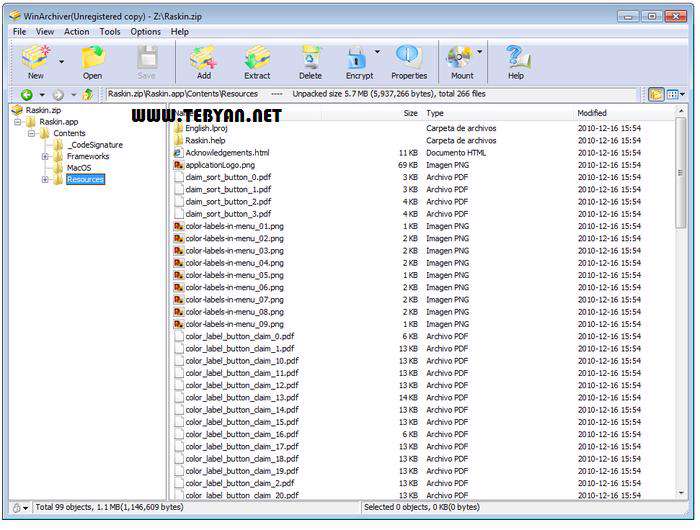Screen dimensions: 700x530
Task: Open the Tools menu
Action: point(110,32)
